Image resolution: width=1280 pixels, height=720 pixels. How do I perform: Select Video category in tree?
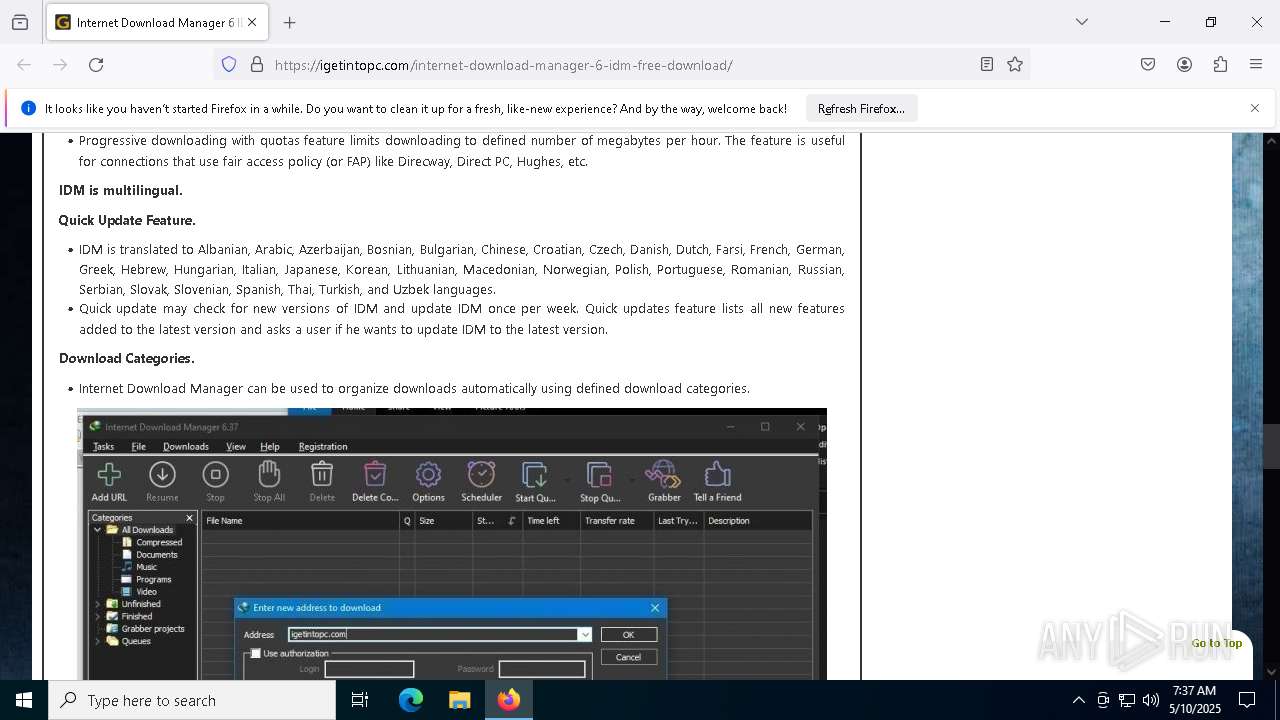[139, 592]
